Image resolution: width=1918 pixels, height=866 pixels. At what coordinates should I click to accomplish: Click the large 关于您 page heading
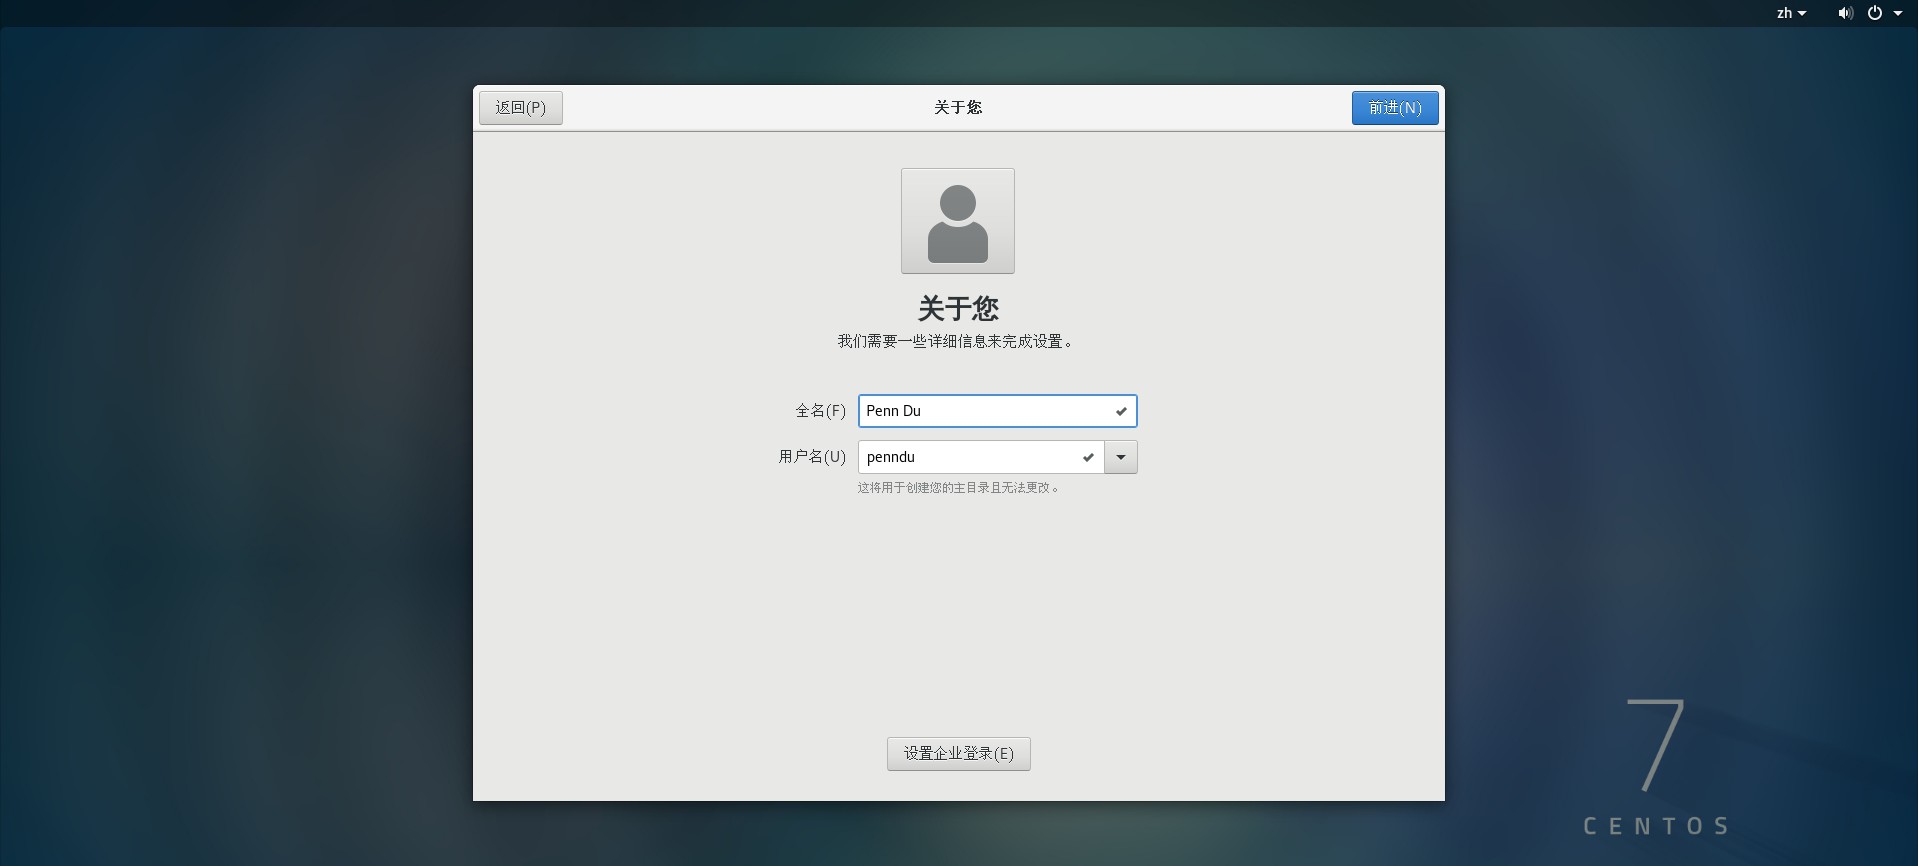pyautogui.click(x=958, y=308)
